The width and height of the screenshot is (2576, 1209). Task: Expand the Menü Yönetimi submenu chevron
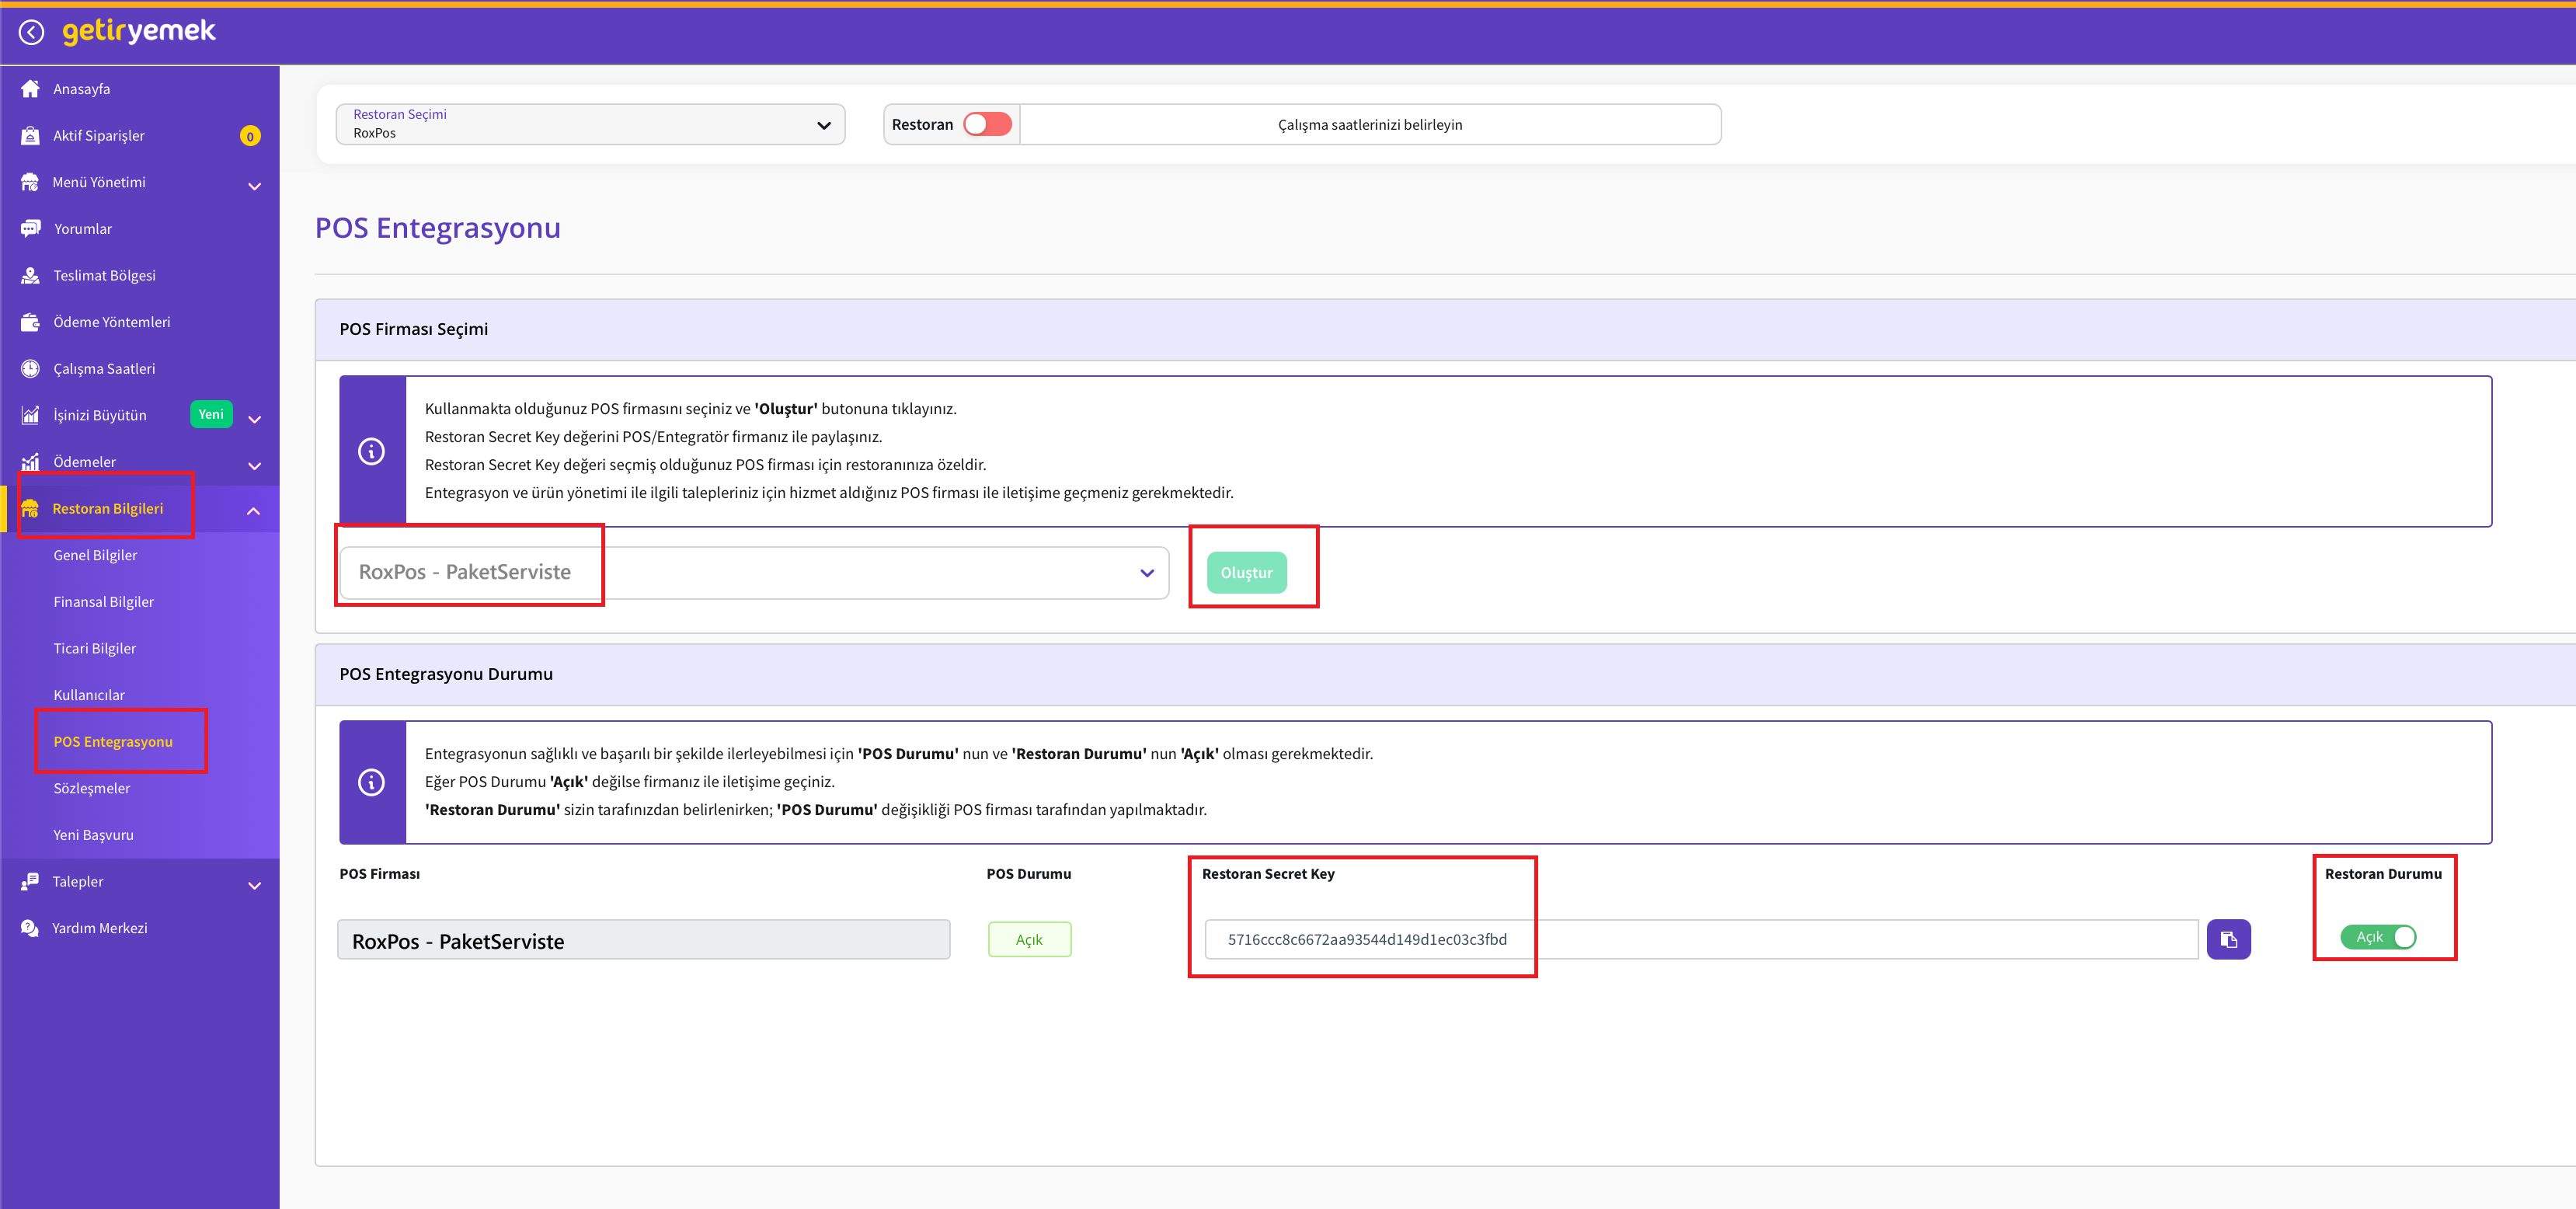(x=254, y=186)
